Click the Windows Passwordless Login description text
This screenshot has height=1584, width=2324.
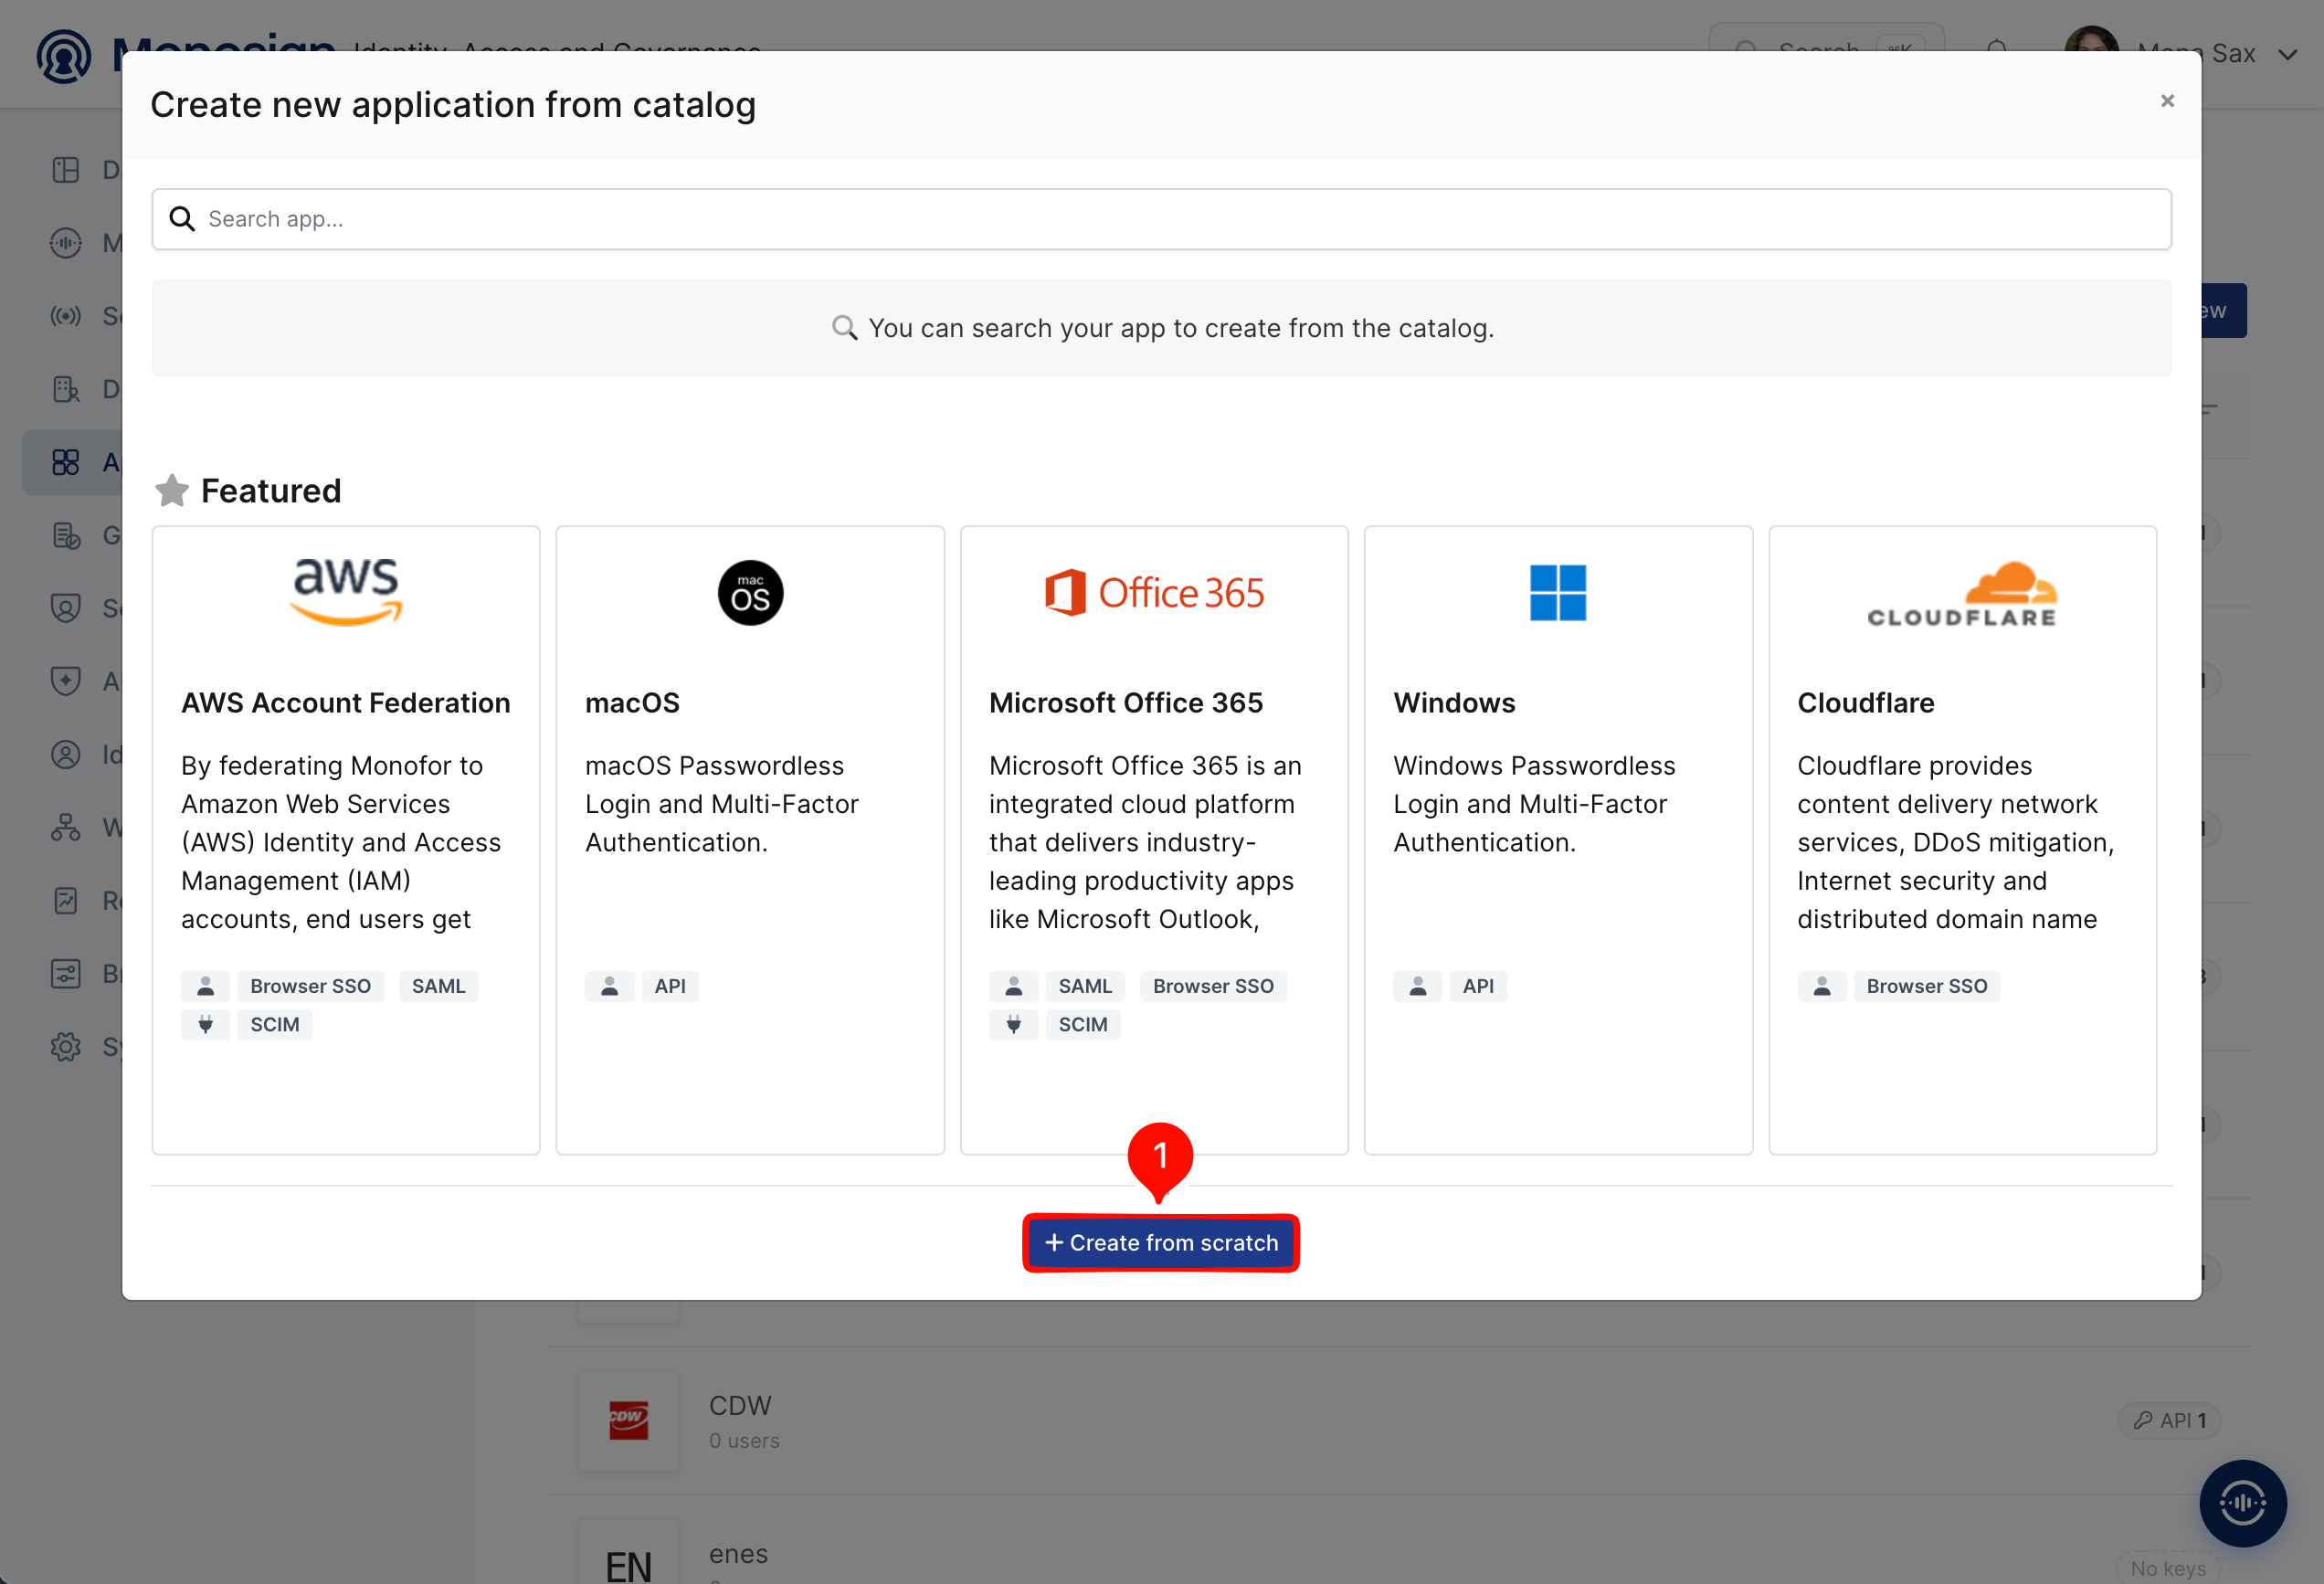point(1534,804)
